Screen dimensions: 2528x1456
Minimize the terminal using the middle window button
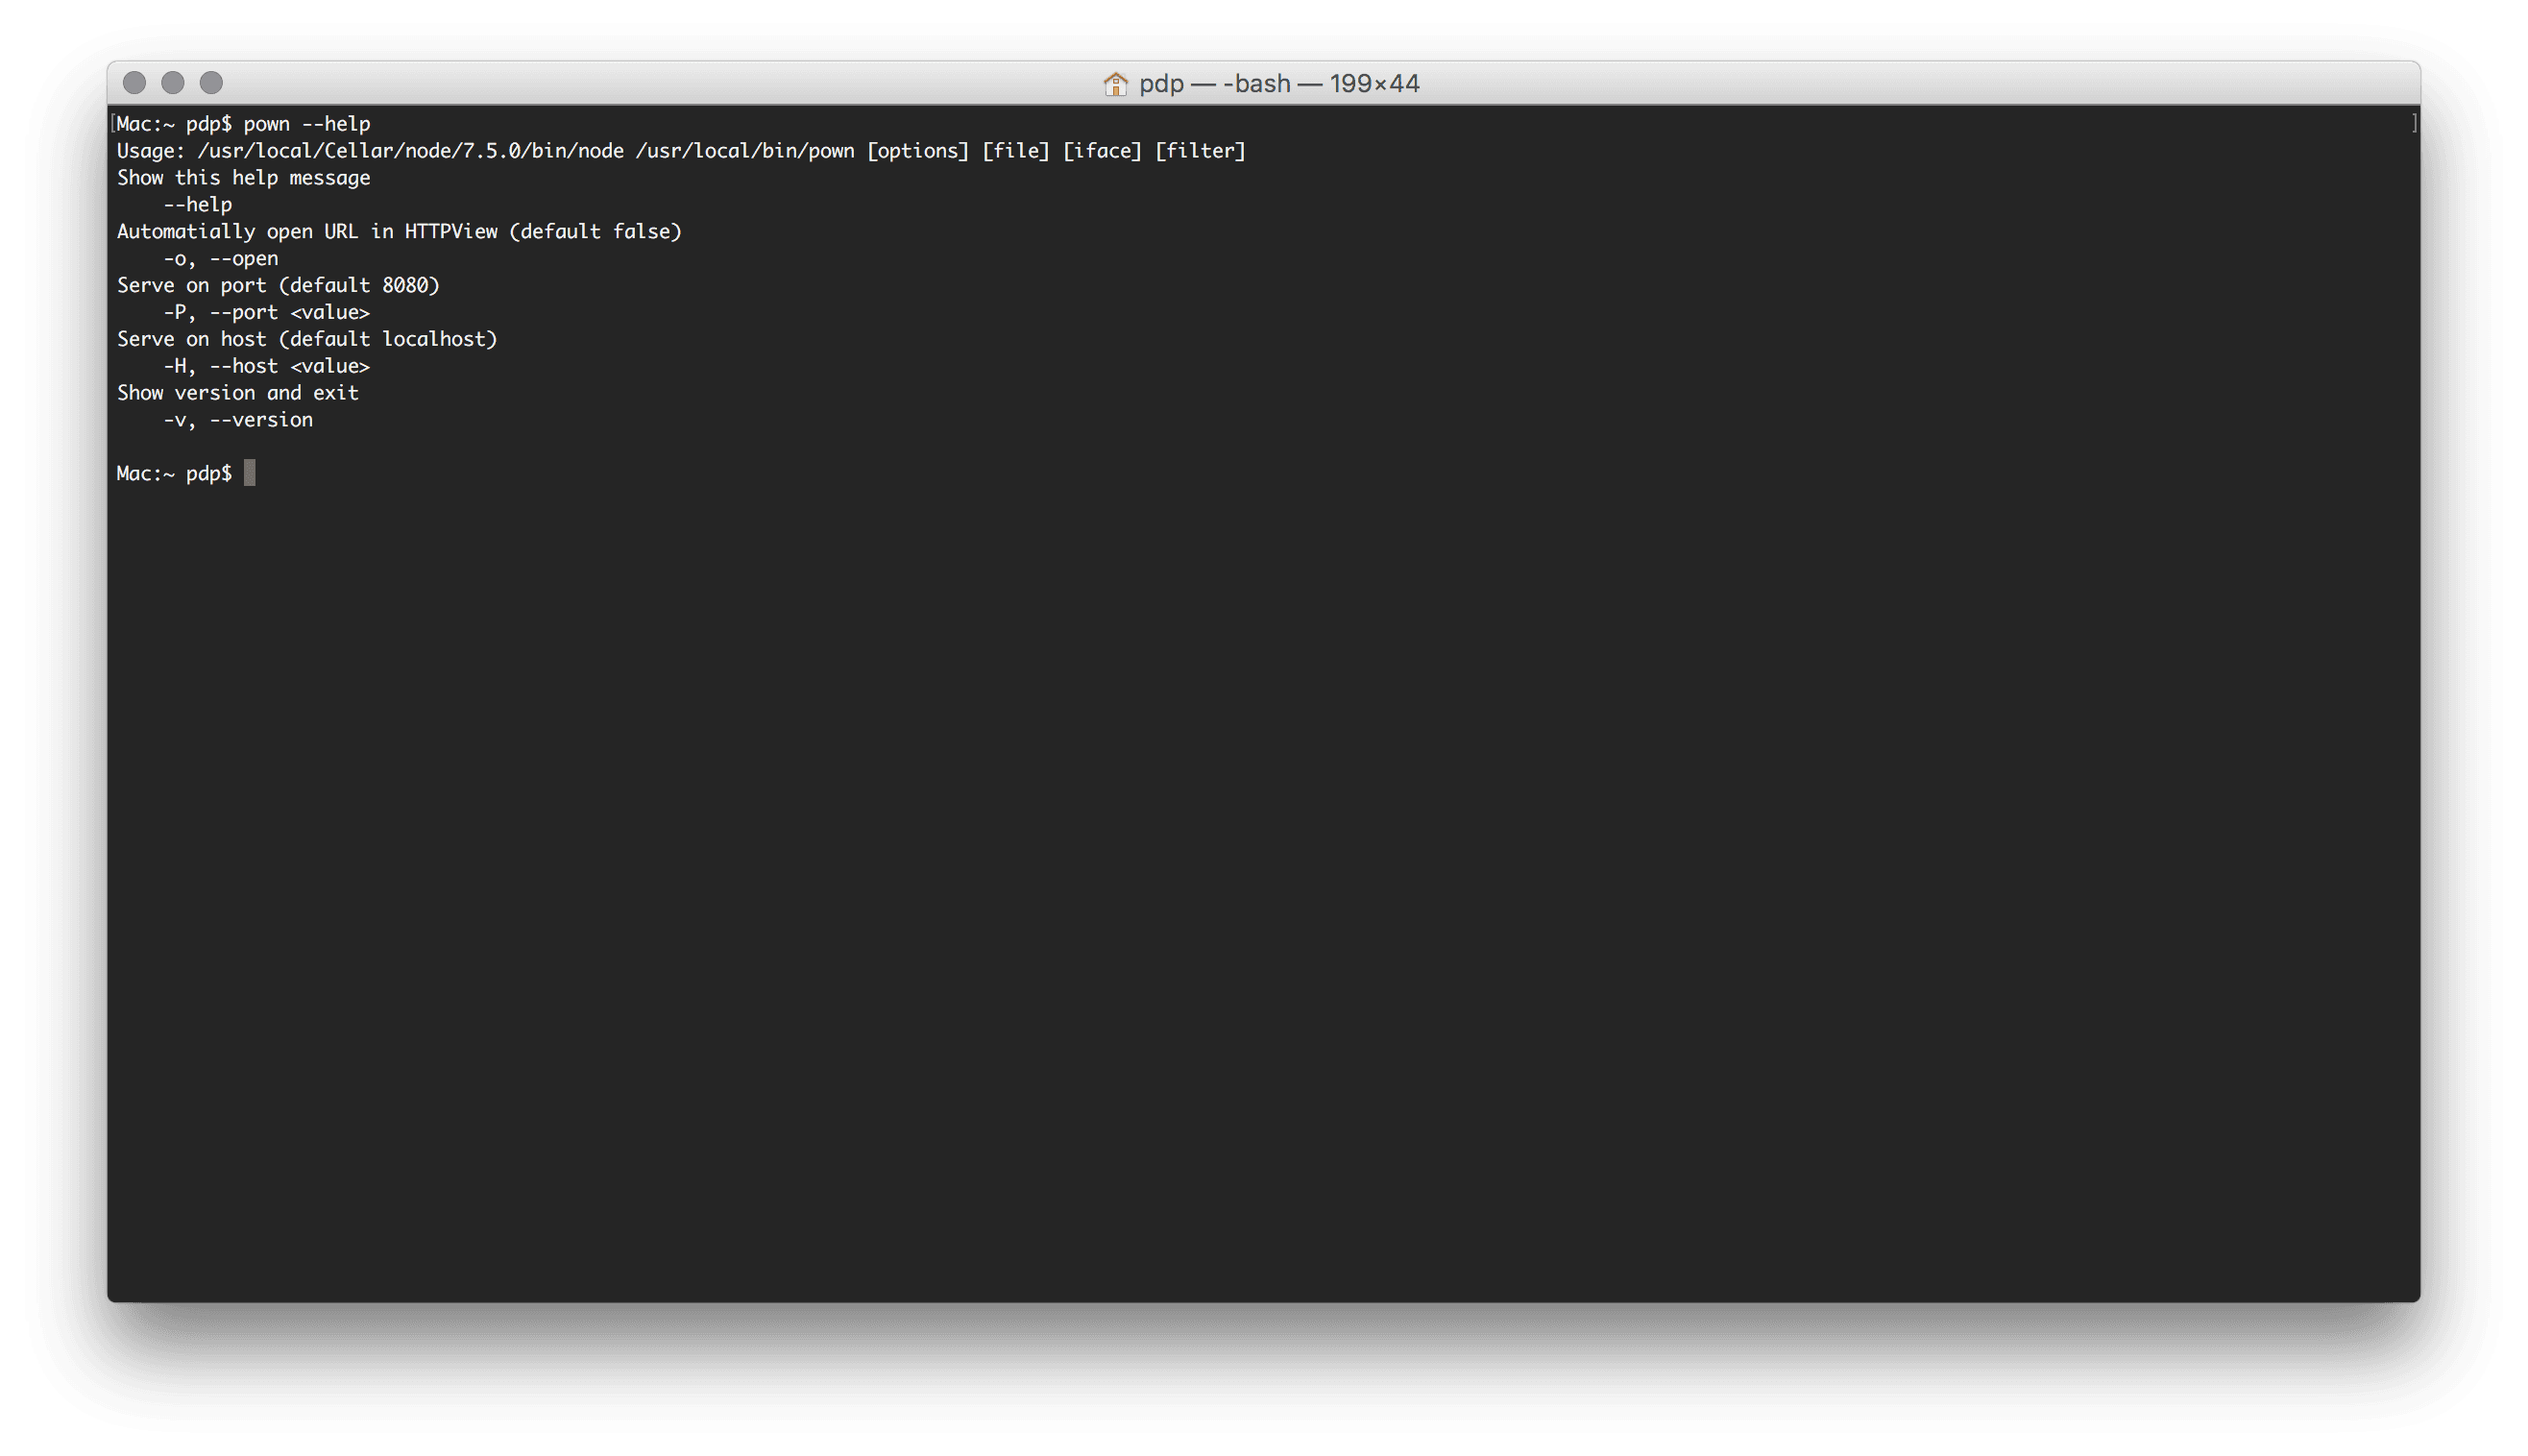(x=173, y=82)
